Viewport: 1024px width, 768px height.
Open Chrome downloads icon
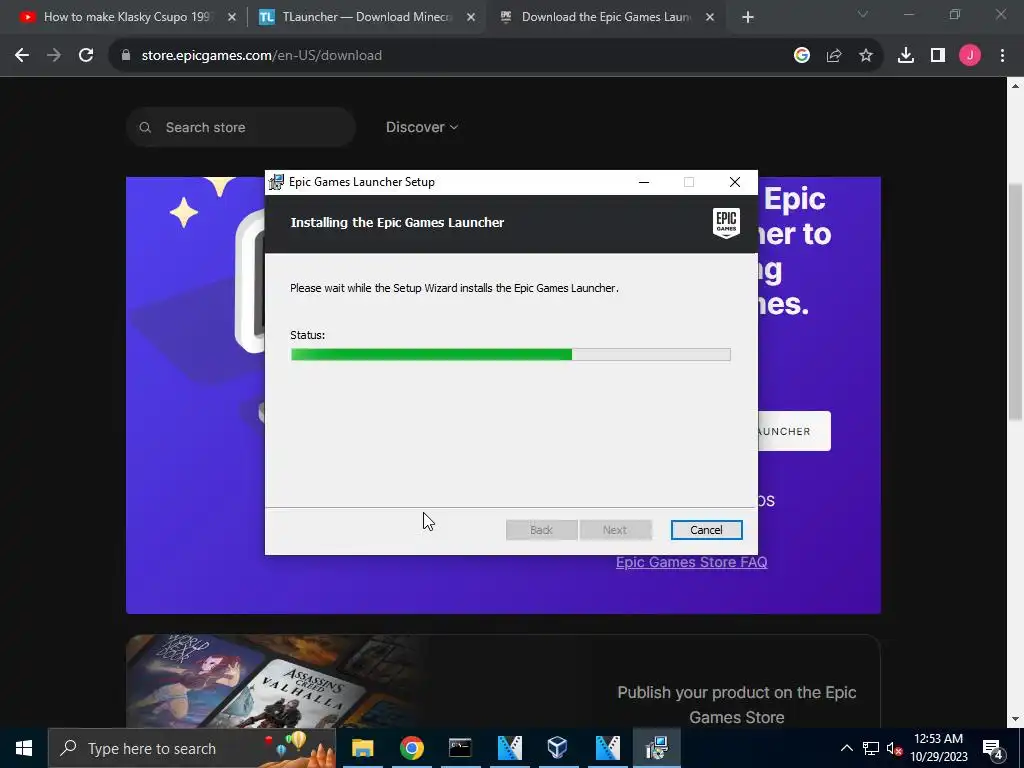point(906,56)
